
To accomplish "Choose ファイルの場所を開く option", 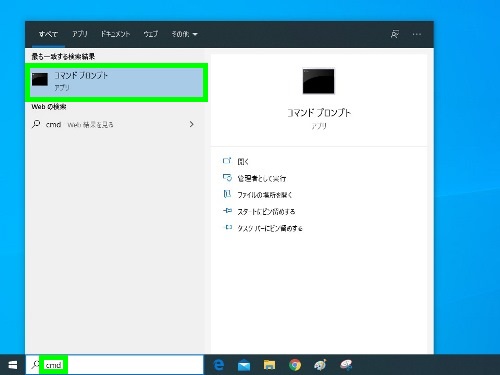I will 265,195.
